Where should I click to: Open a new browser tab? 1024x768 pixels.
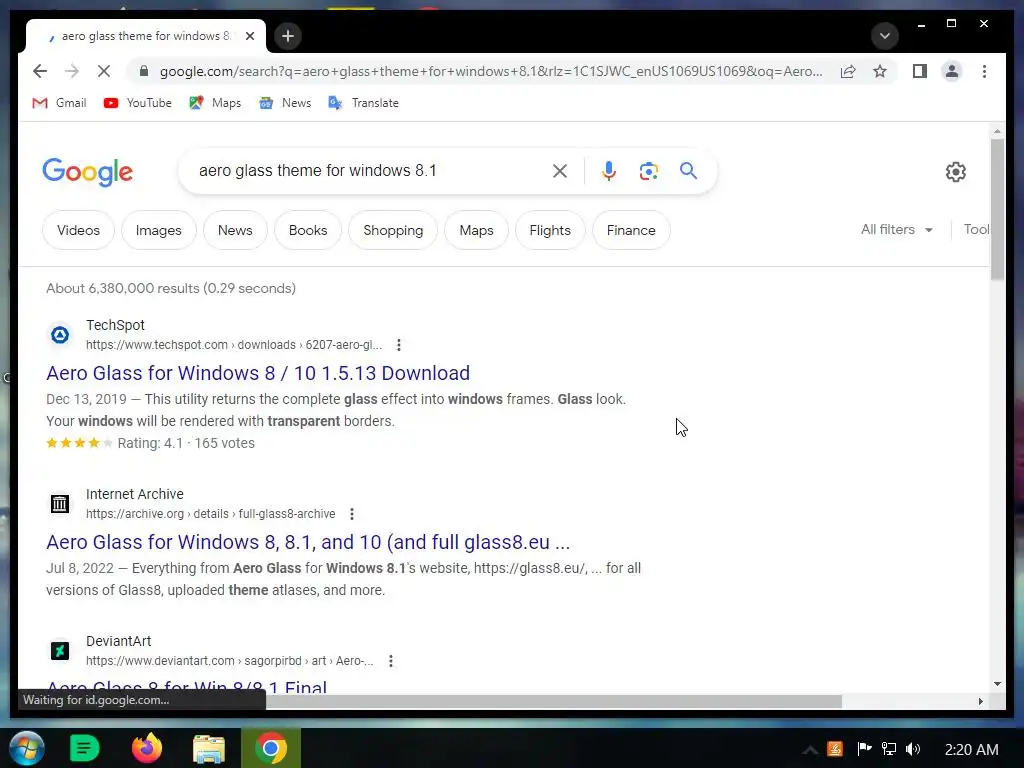click(x=288, y=36)
